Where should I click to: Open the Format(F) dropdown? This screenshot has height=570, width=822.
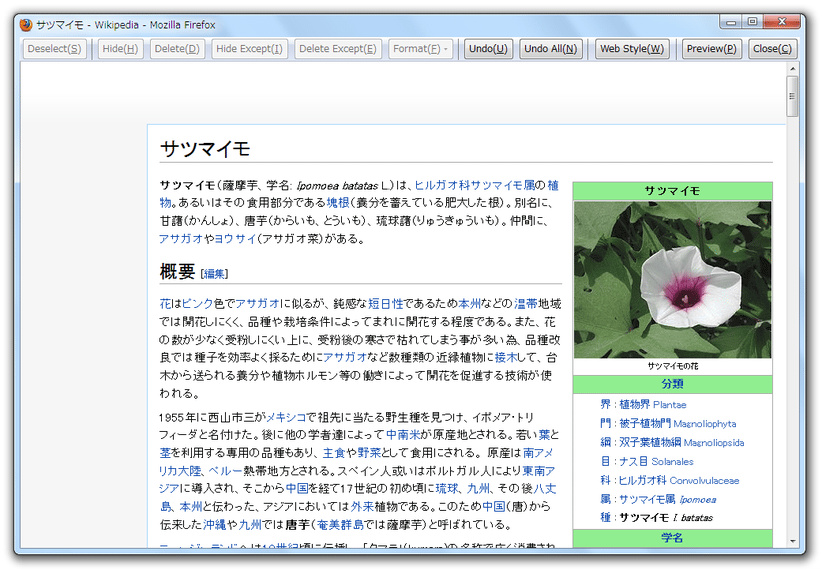(x=420, y=49)
